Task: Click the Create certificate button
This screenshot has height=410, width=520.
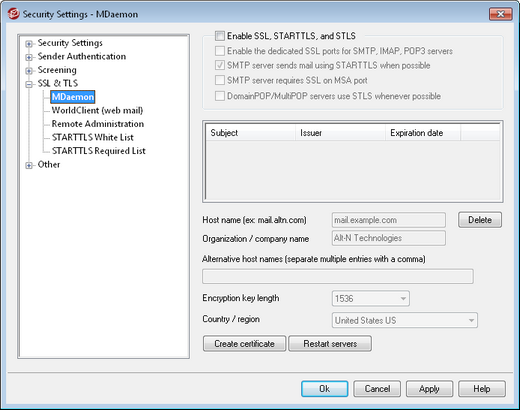Action: (x=244, y=343)
